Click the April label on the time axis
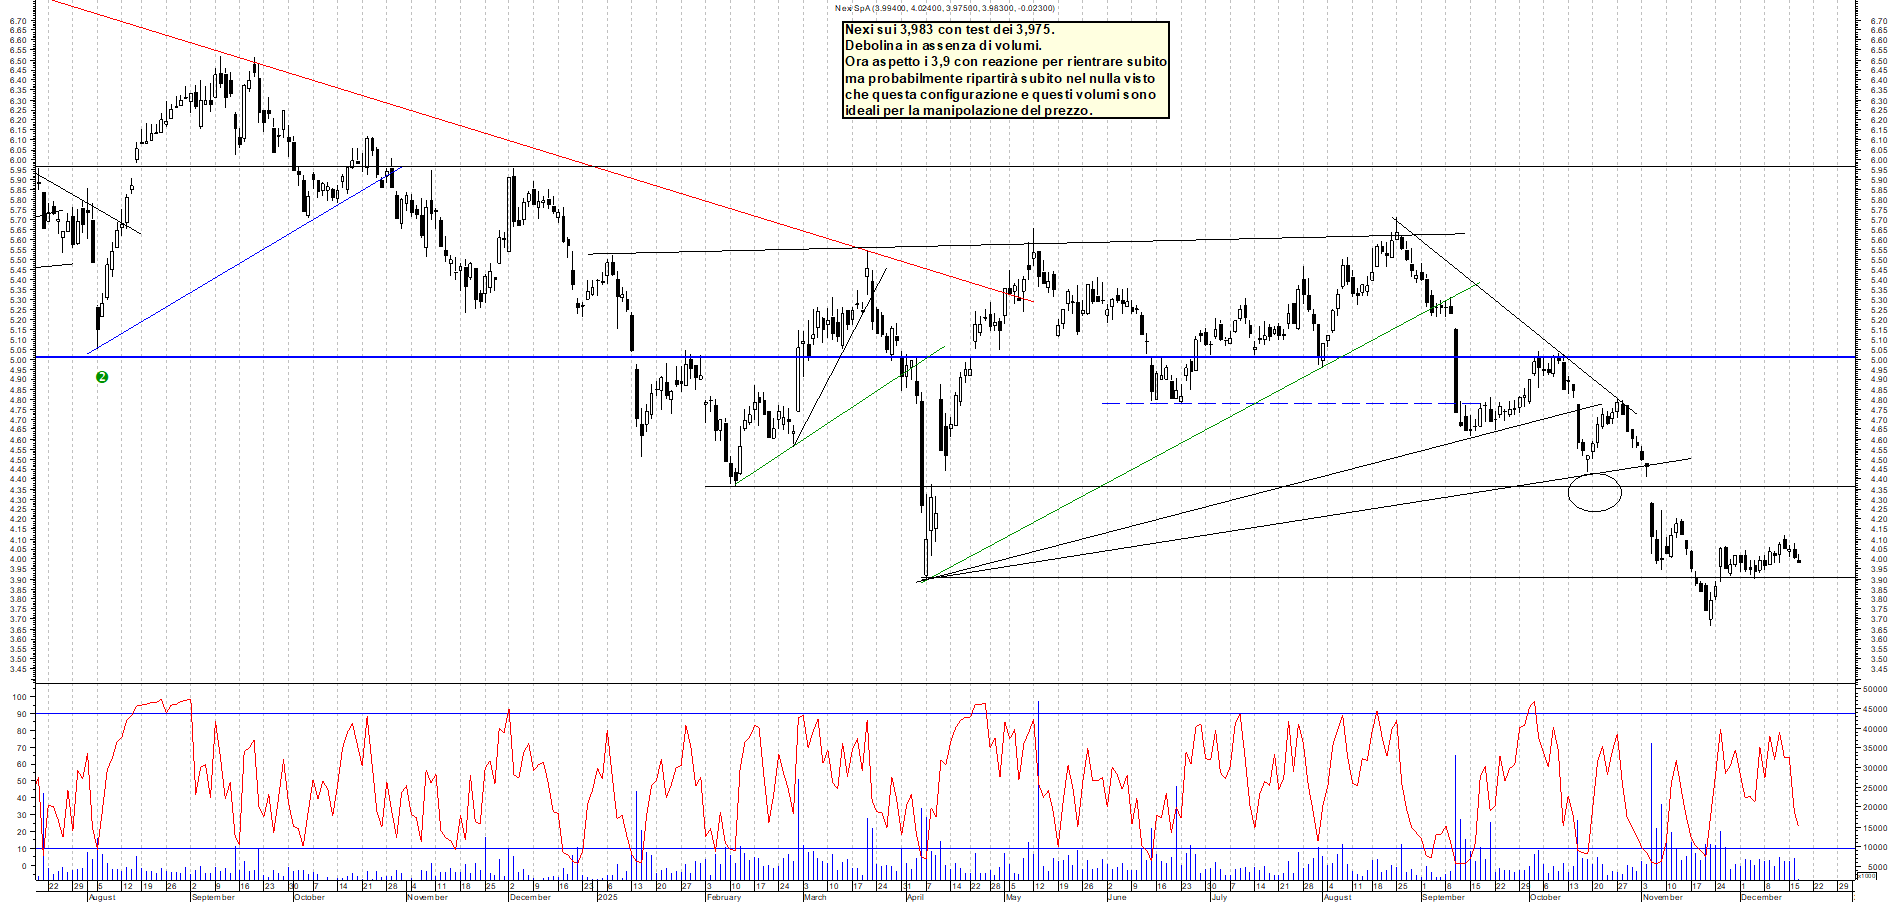 [915, 897]
